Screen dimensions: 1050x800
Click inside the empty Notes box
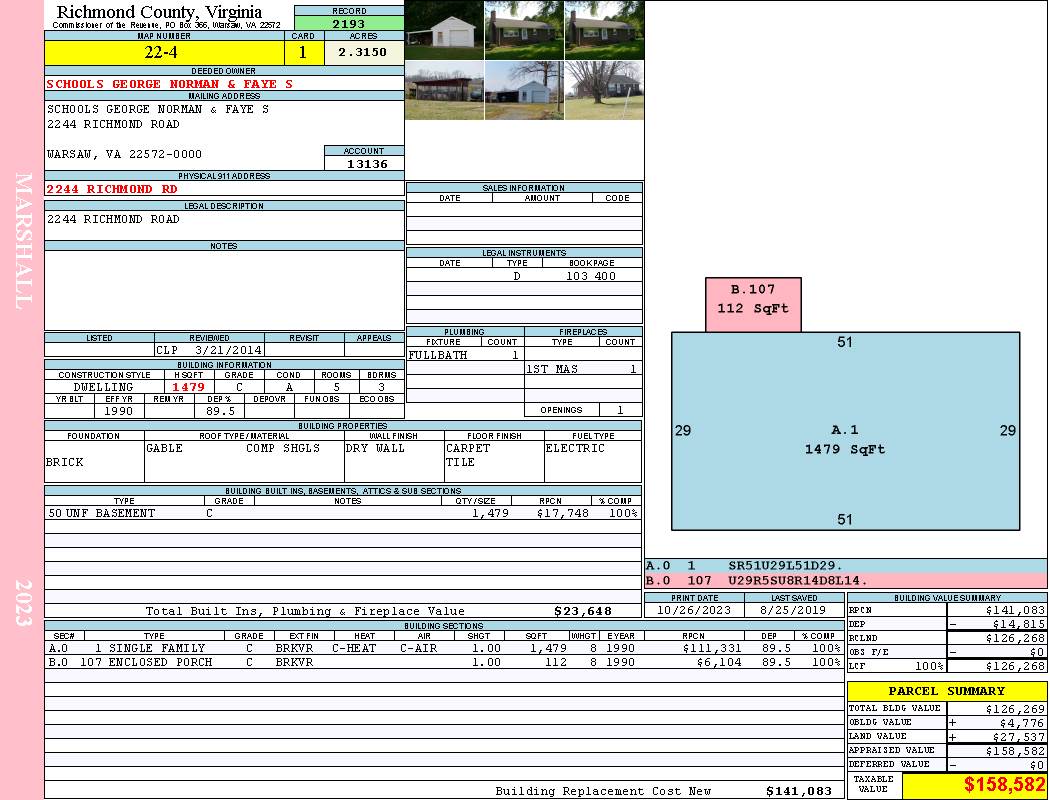pos(224,290)
